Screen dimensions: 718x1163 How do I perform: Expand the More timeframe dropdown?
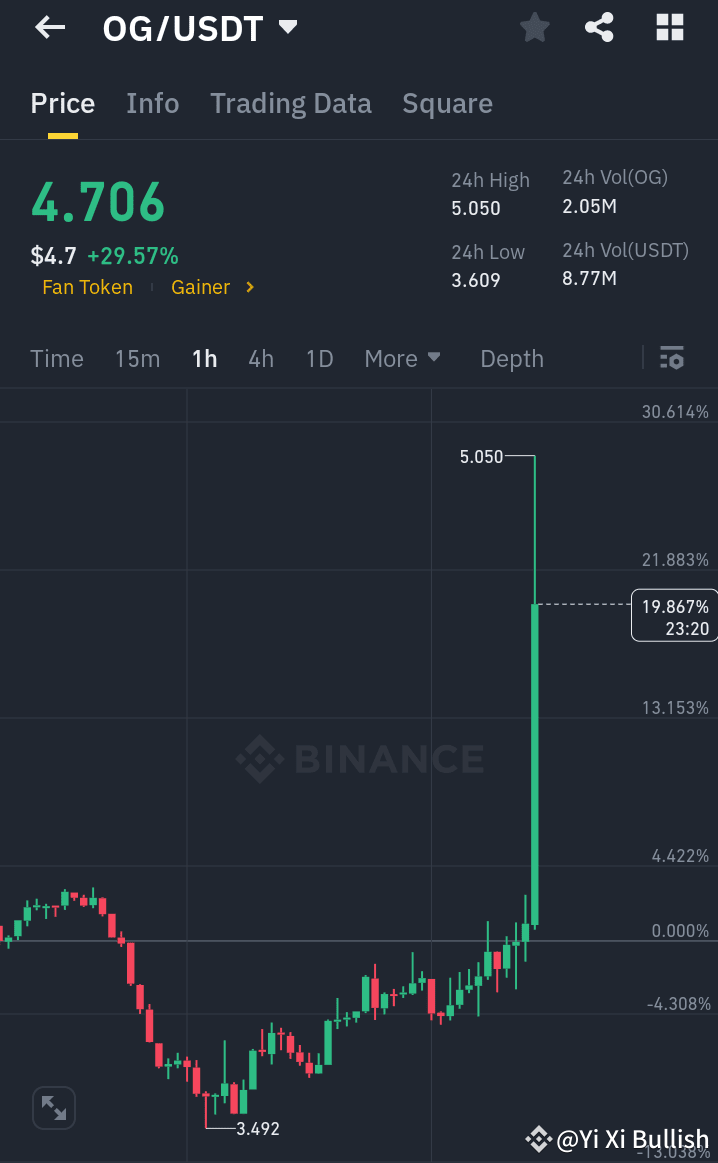point(403,358)
